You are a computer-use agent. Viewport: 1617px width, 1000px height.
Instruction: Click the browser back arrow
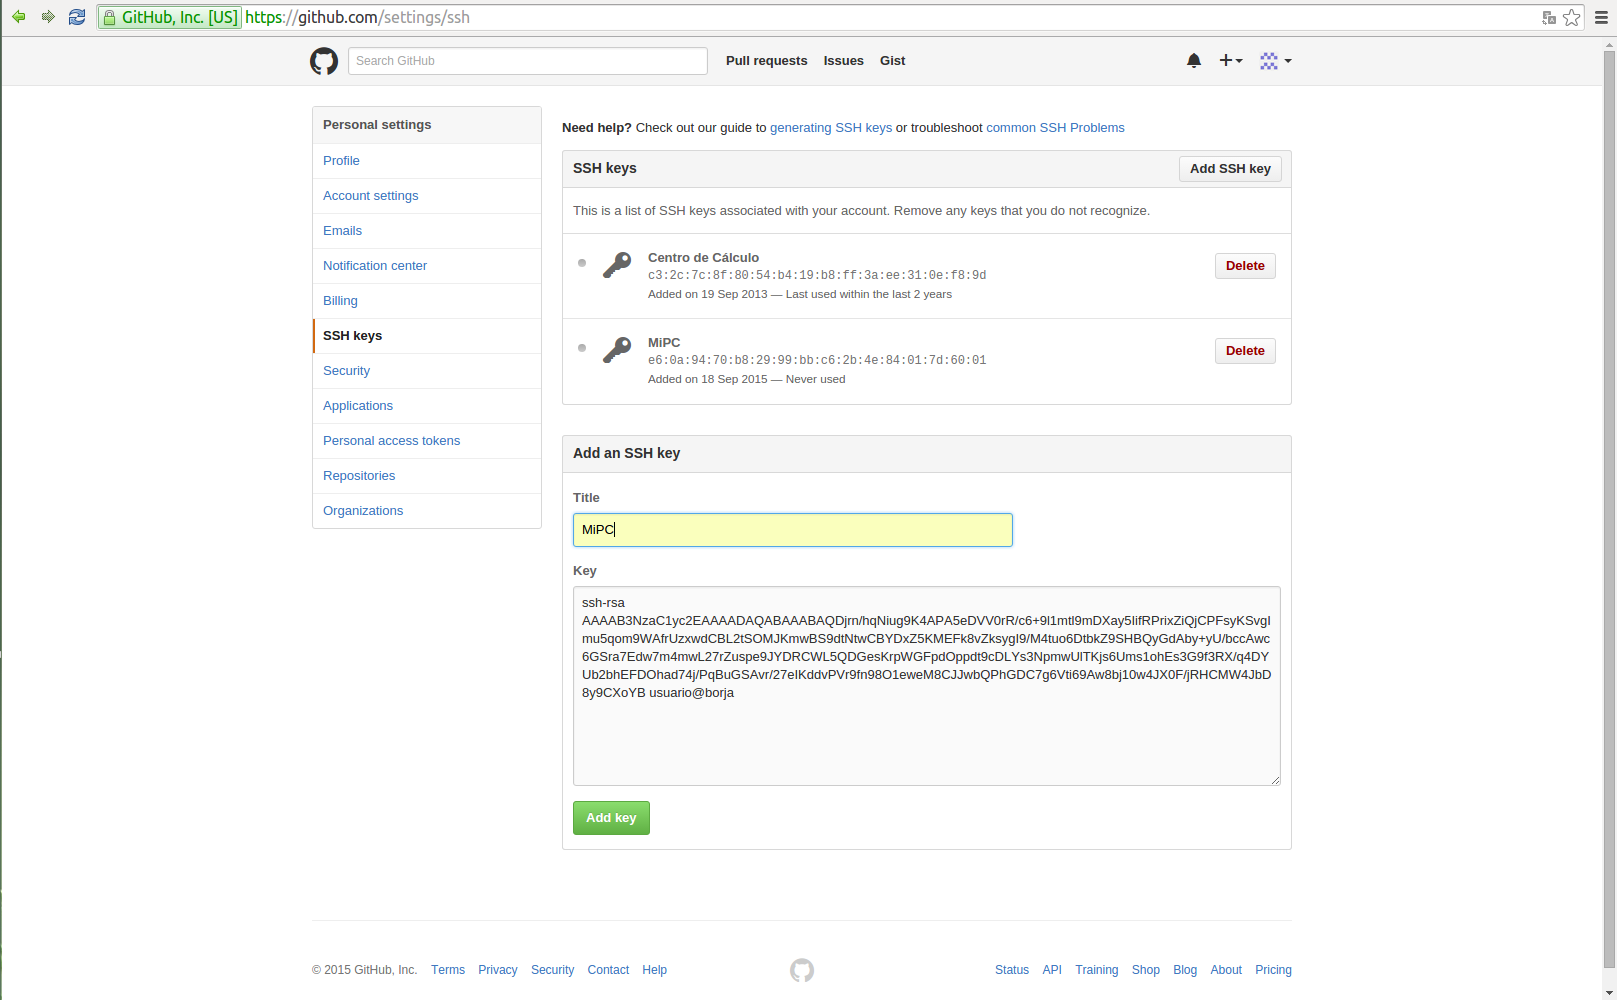tap(19, 17)
